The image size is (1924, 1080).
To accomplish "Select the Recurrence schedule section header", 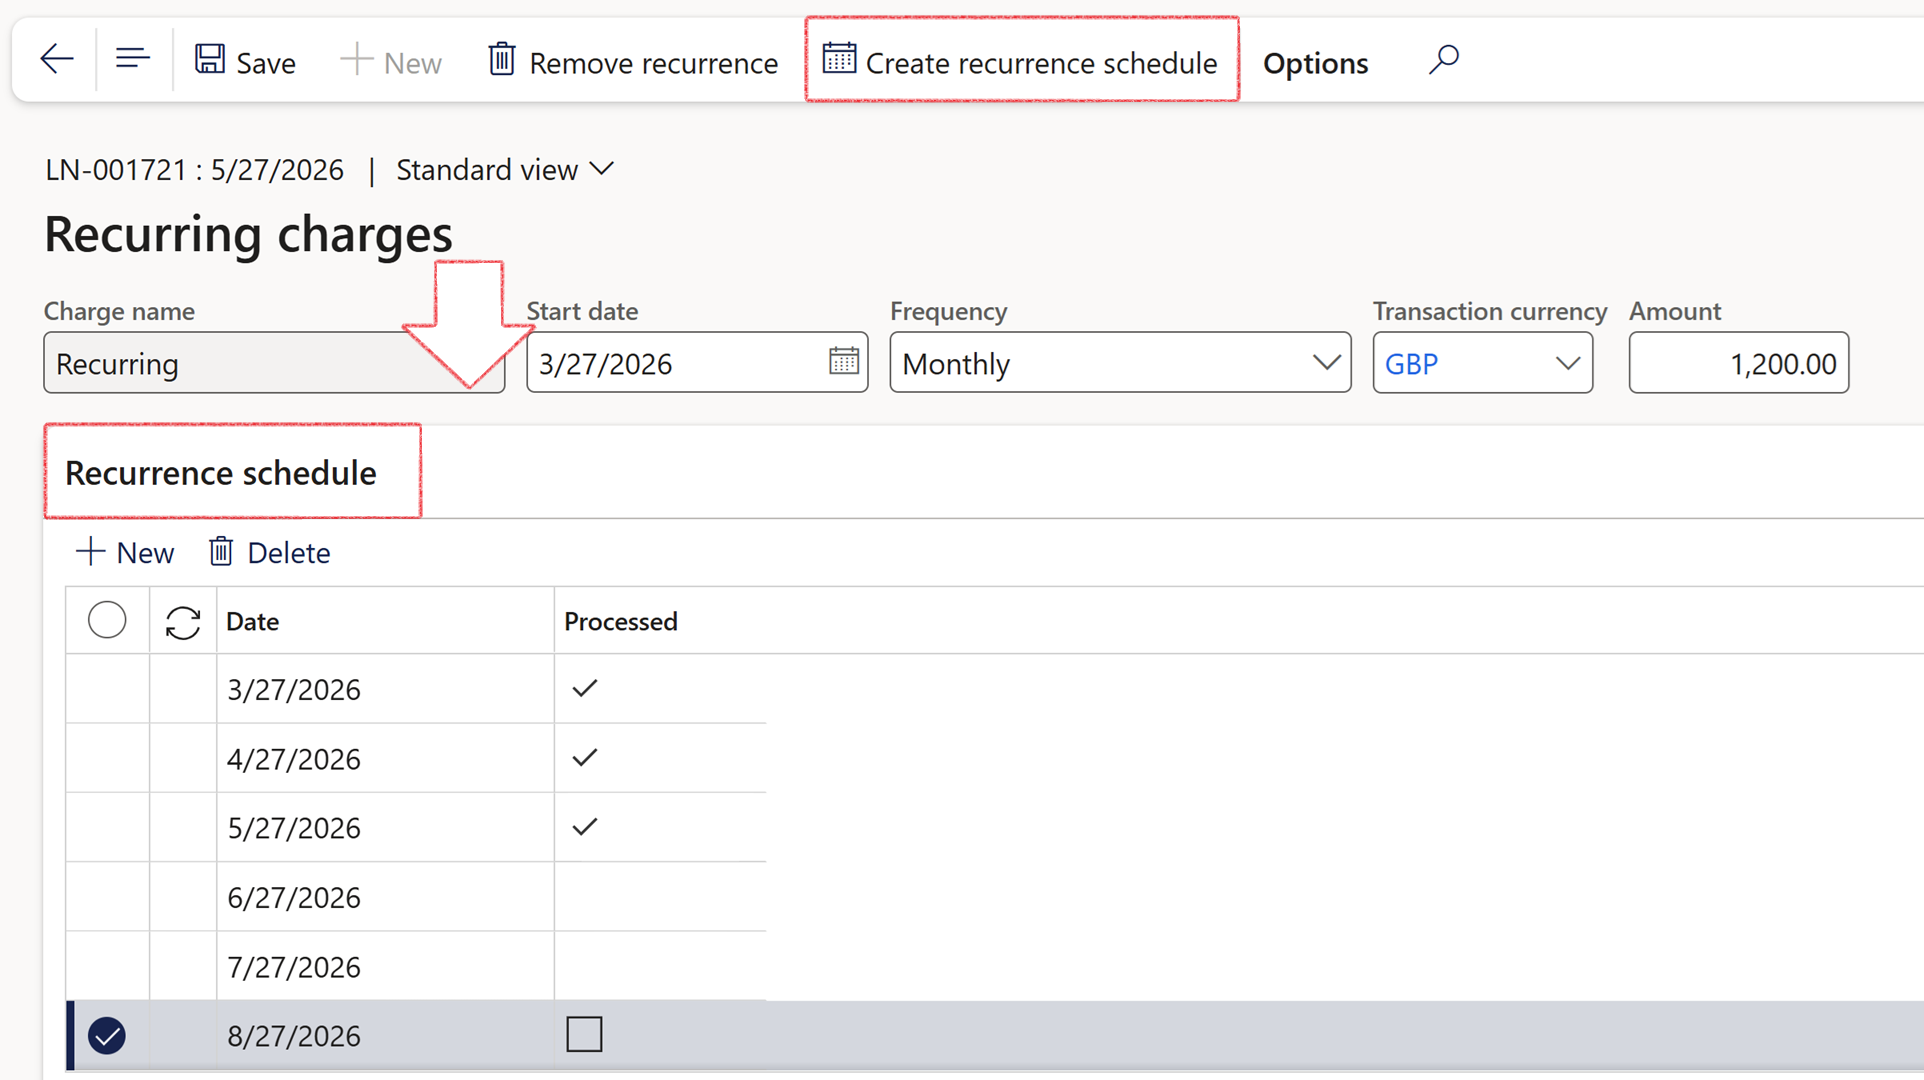I will pos(220,472).
